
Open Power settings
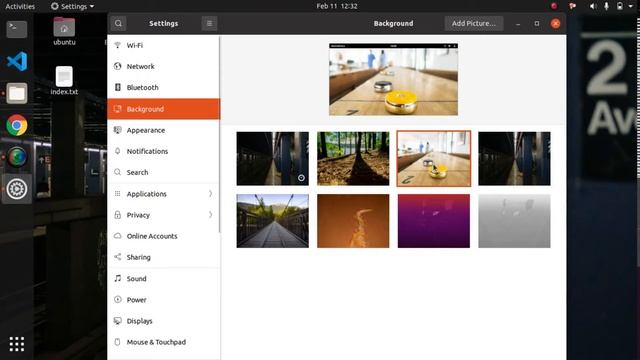164,300
